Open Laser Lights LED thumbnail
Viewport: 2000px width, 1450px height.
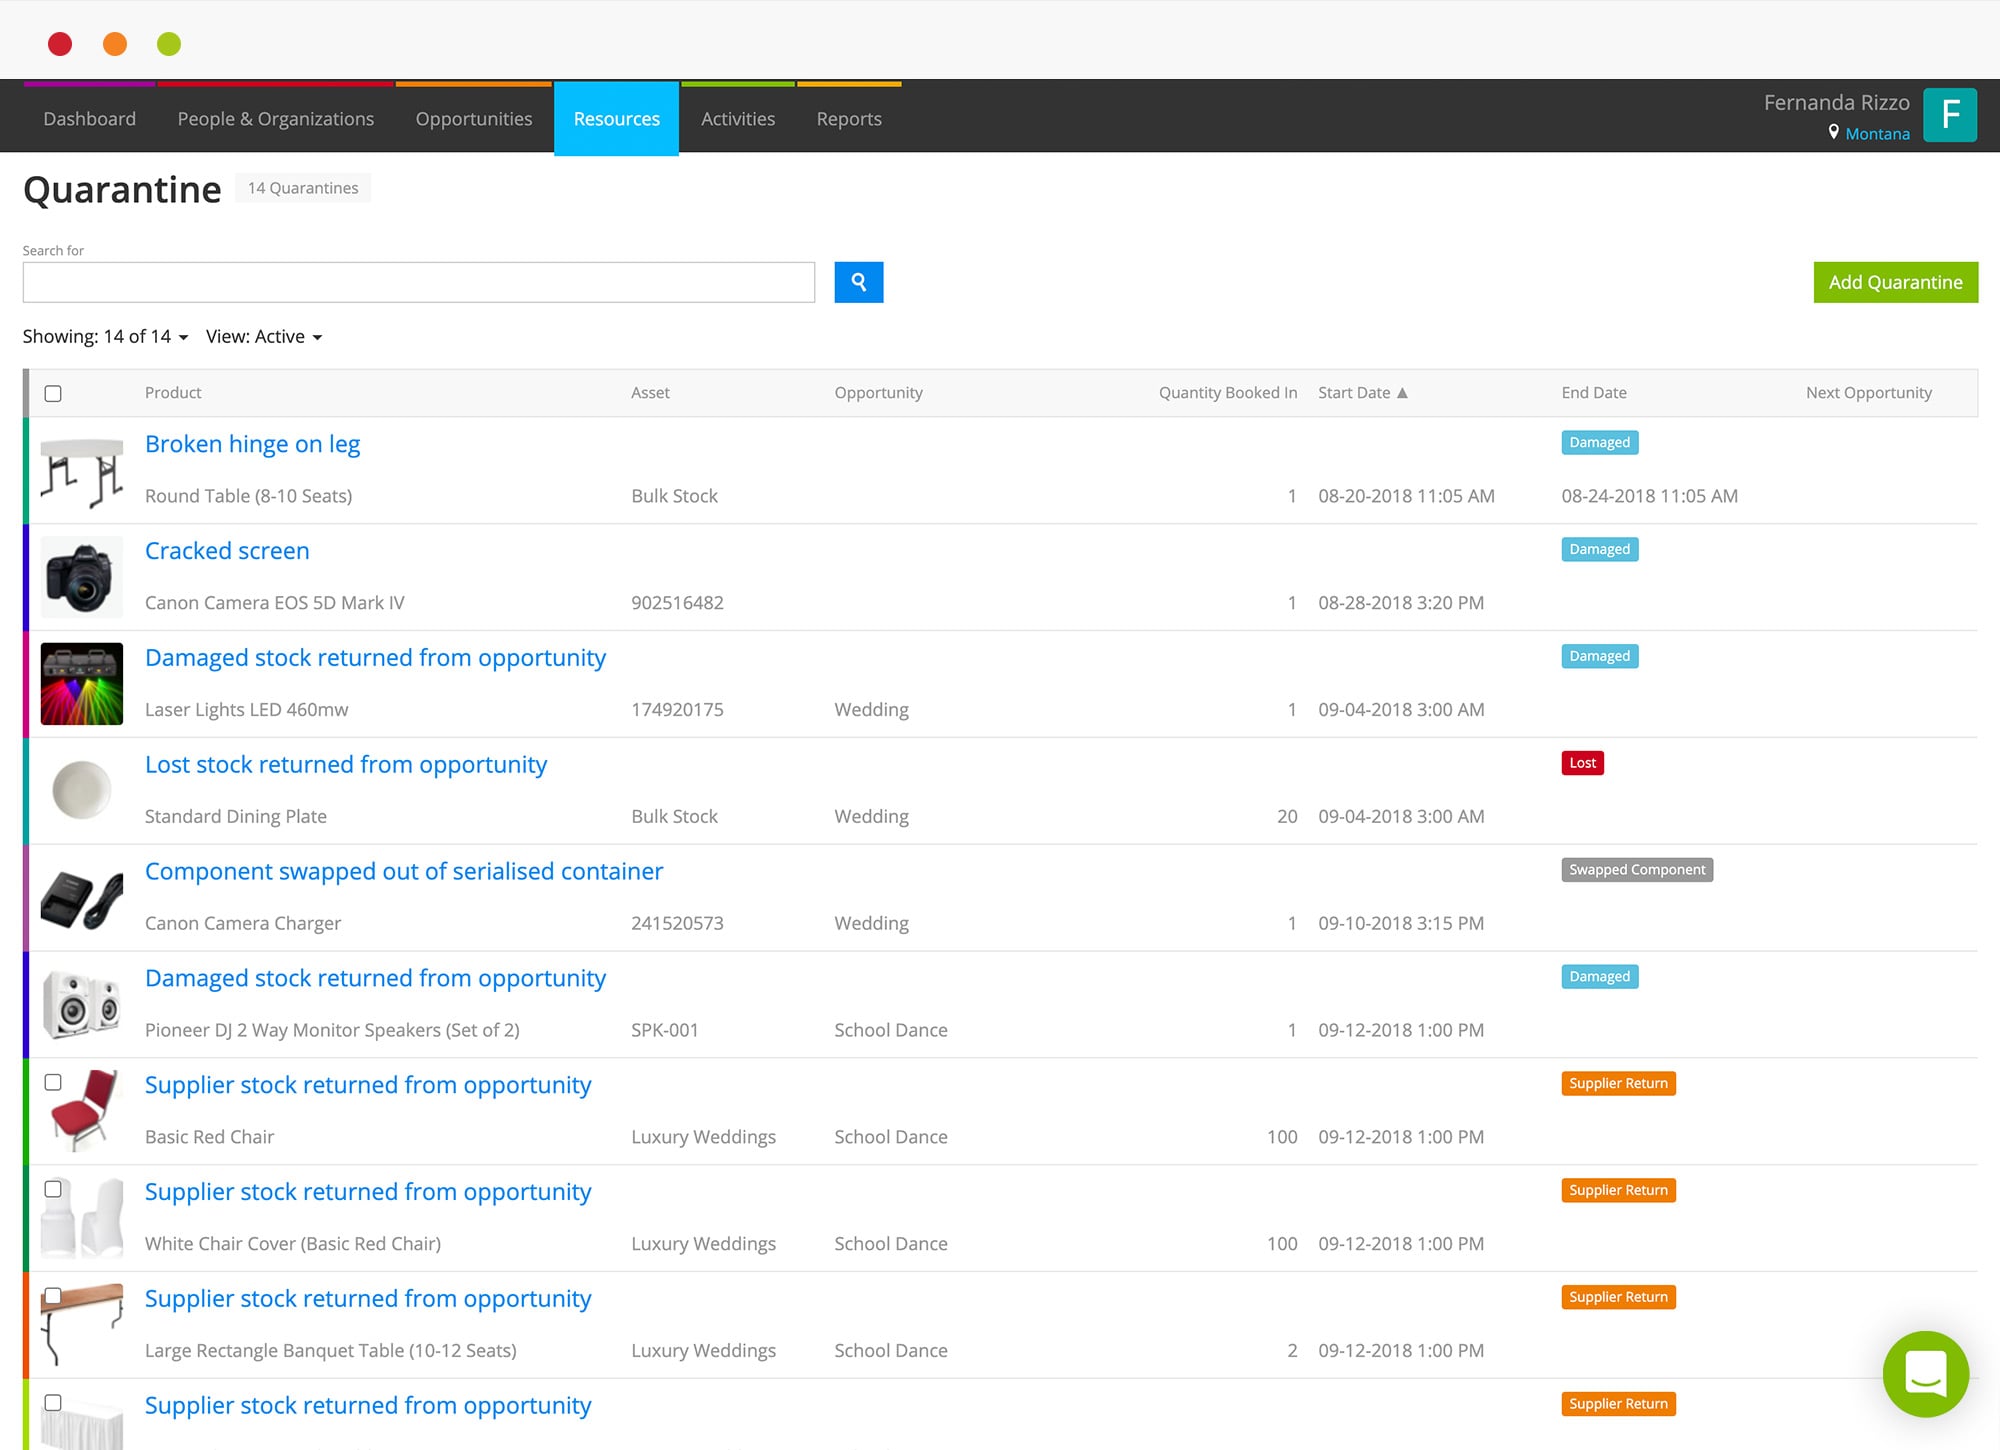coord(82,684)
